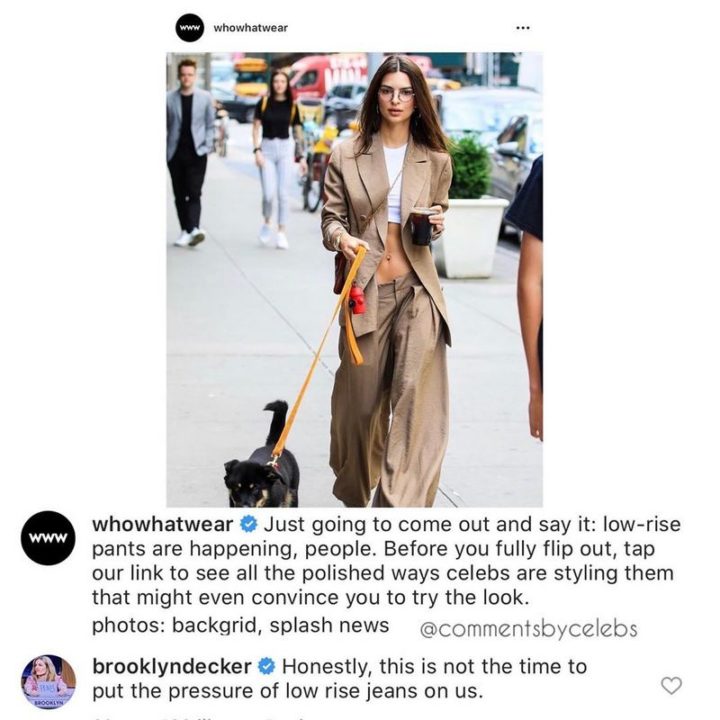Click the man in gray blazer in background
Image resolution: width=720 pixels, height=720 pixels.
point(189,152)
